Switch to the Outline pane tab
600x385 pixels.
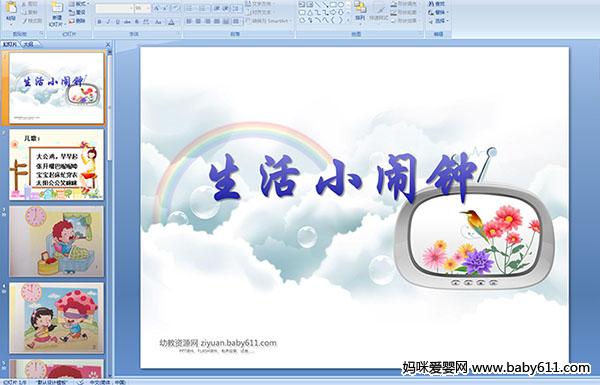pos(28,44)
